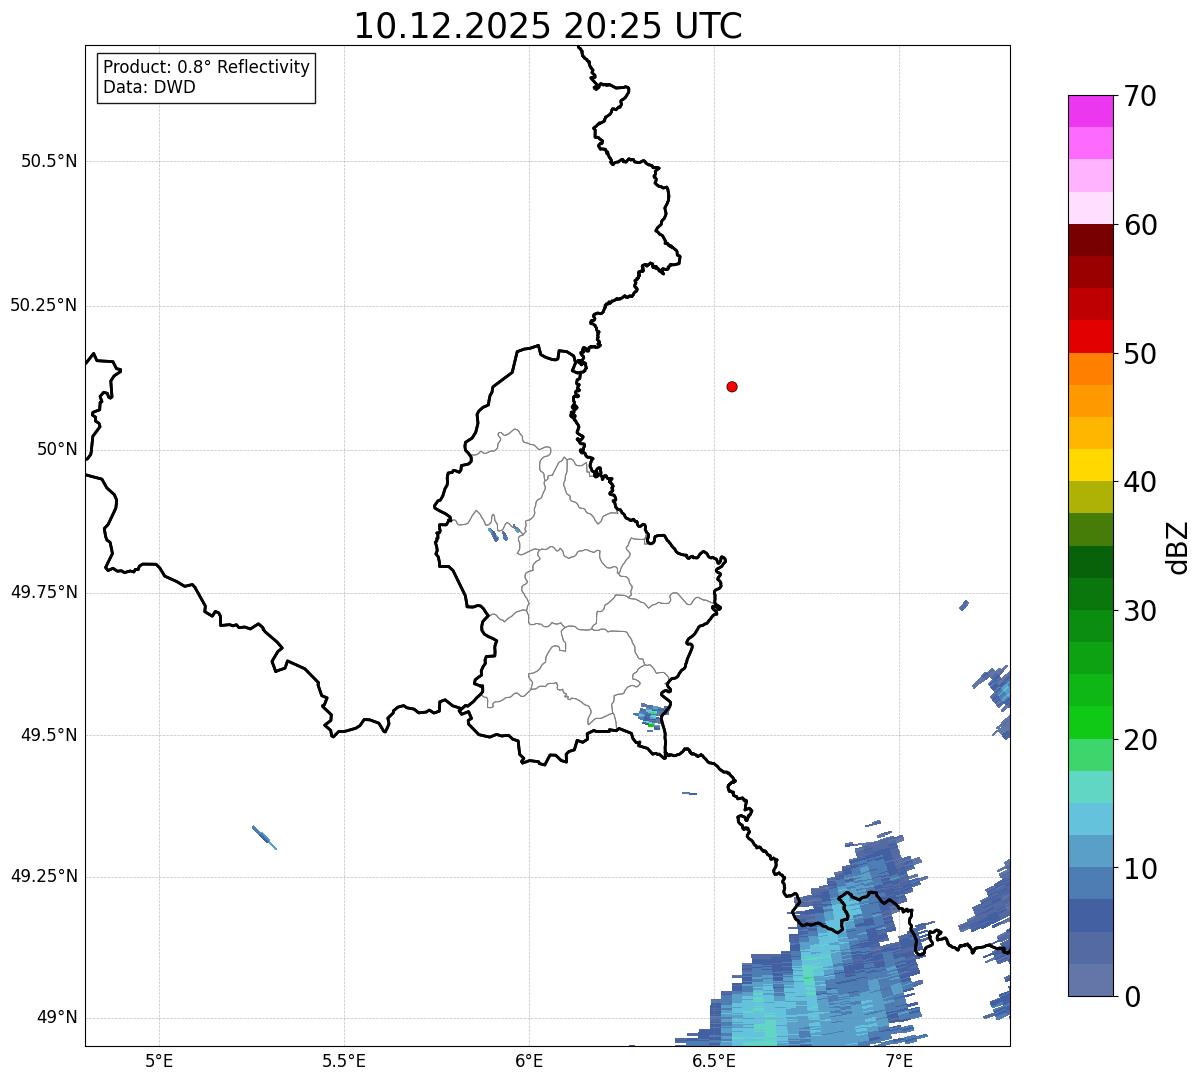Click the olive colorbar segment below 40

pyautogui.click(x=1090, y=498)
